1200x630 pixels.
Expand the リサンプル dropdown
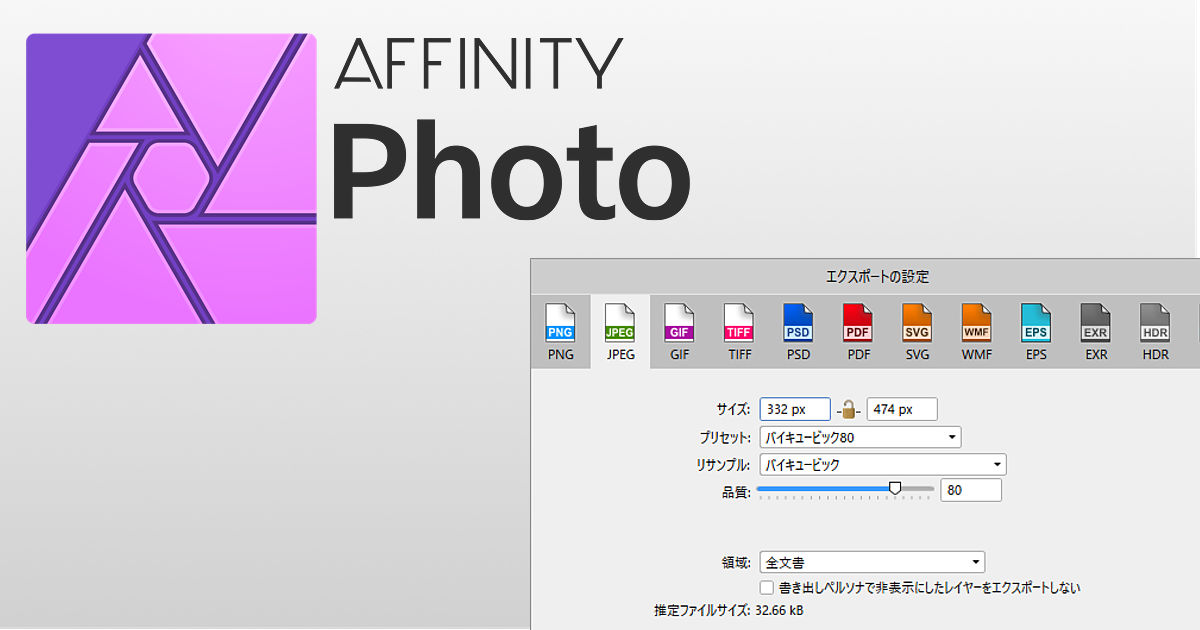[882, 464]
